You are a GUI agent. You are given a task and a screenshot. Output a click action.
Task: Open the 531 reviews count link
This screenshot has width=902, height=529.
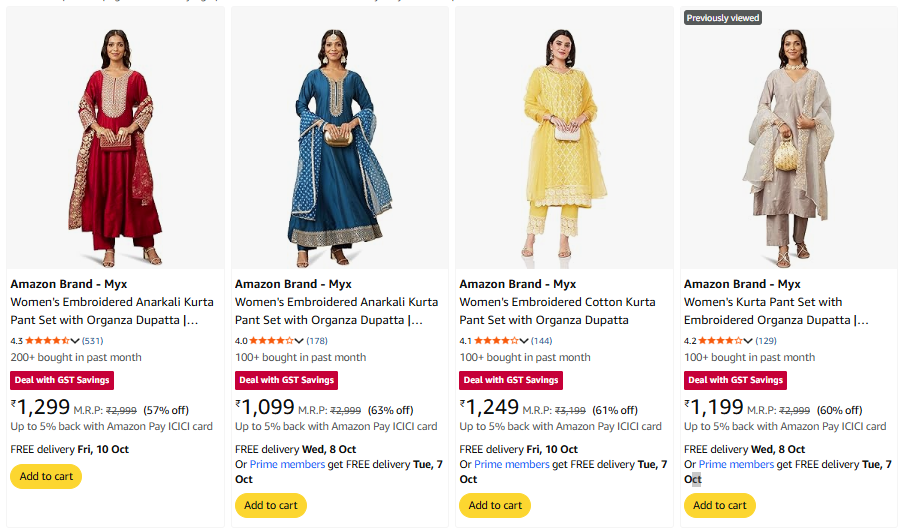tap(93, 341)
